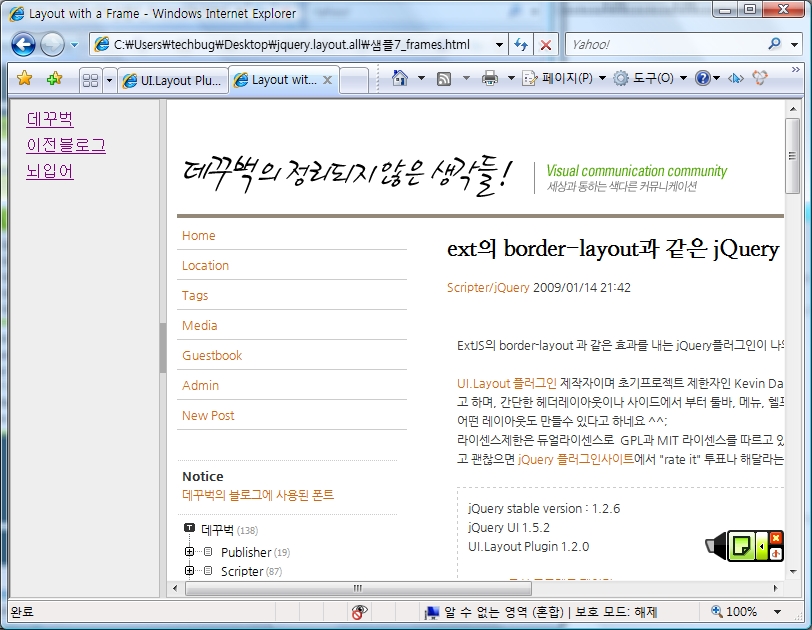This screenshot has width=812, height=630.
Task: Expand the address bar history dropdown
Action: [499, 45]
